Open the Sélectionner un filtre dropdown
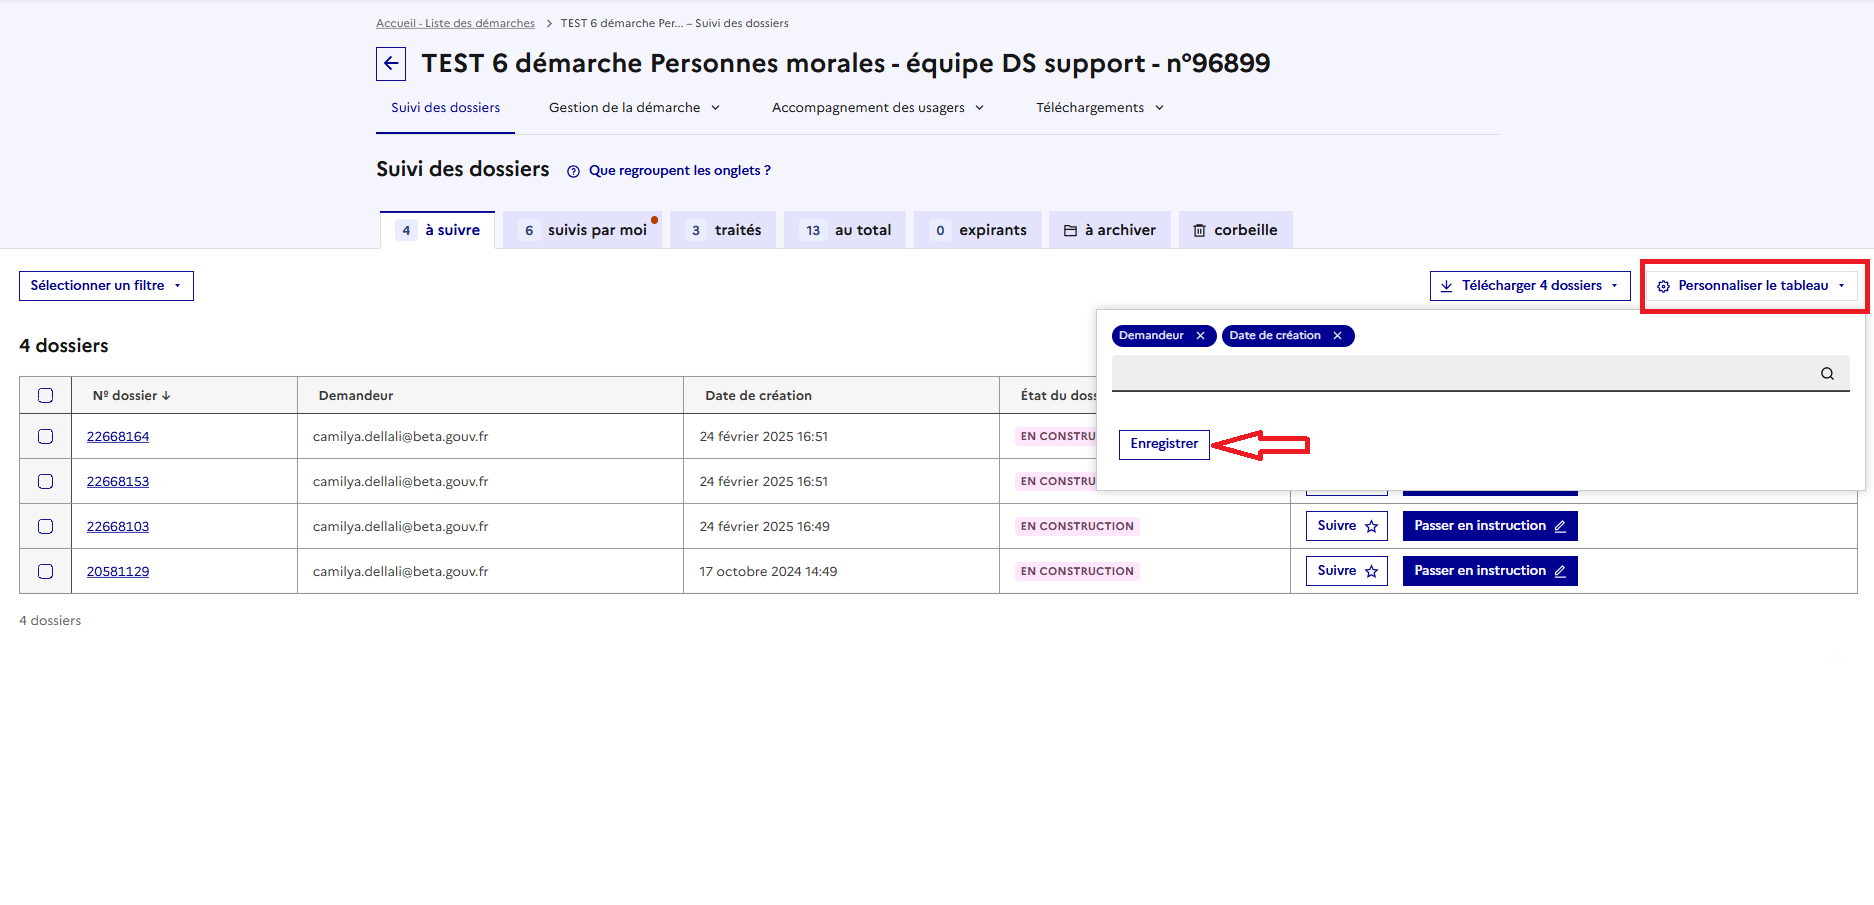 (x=106, y=286)
